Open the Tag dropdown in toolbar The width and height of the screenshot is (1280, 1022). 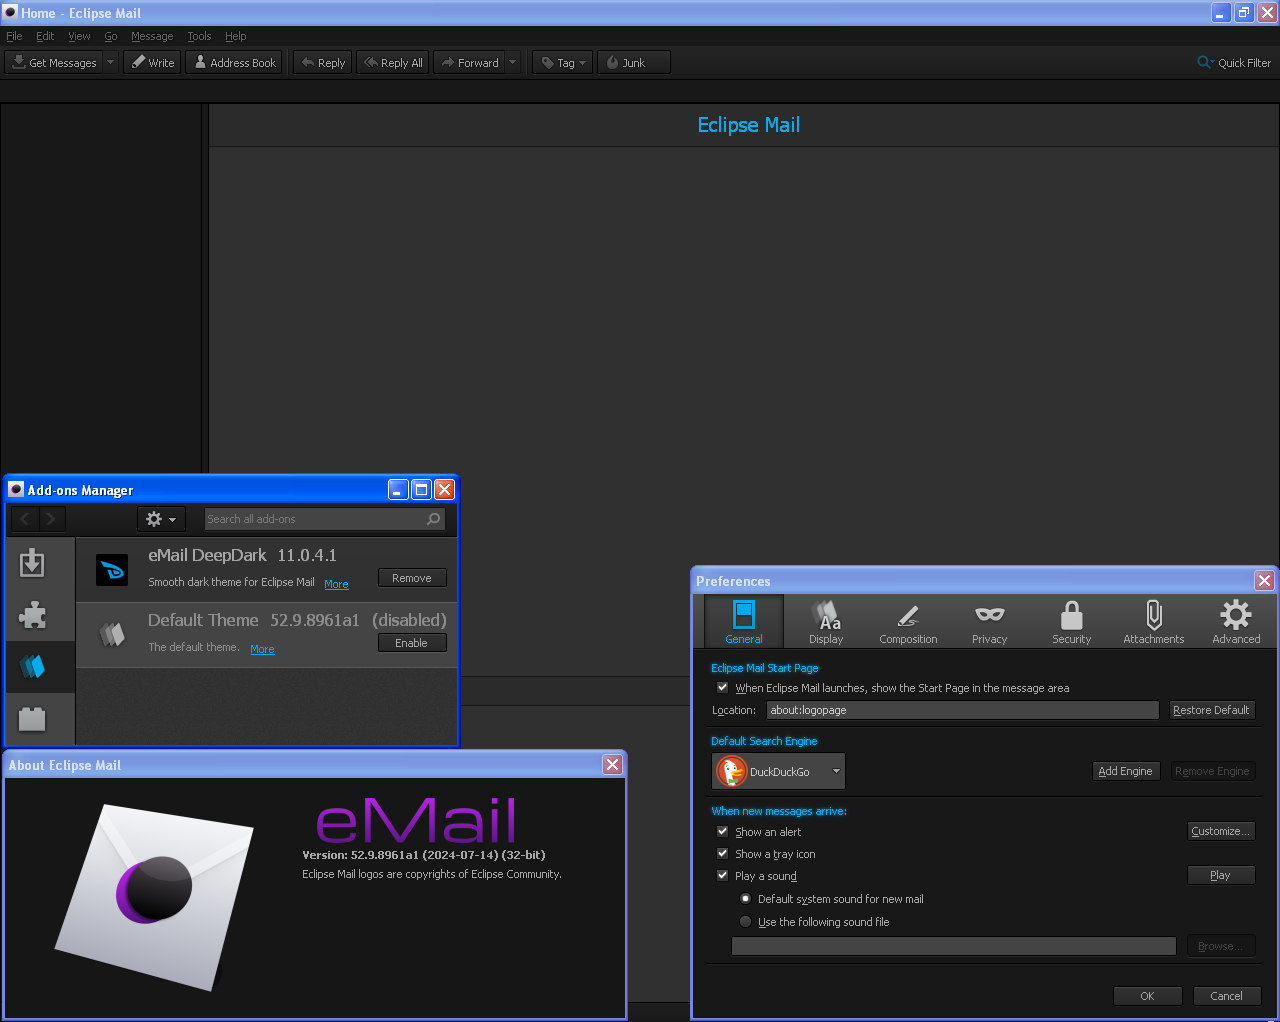[x=563, y=62]
